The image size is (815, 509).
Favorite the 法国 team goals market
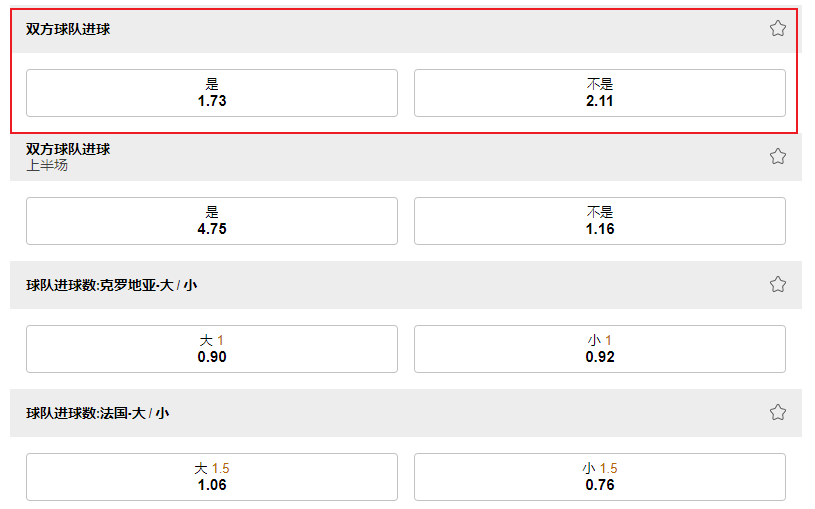click(x=778, y=412)
